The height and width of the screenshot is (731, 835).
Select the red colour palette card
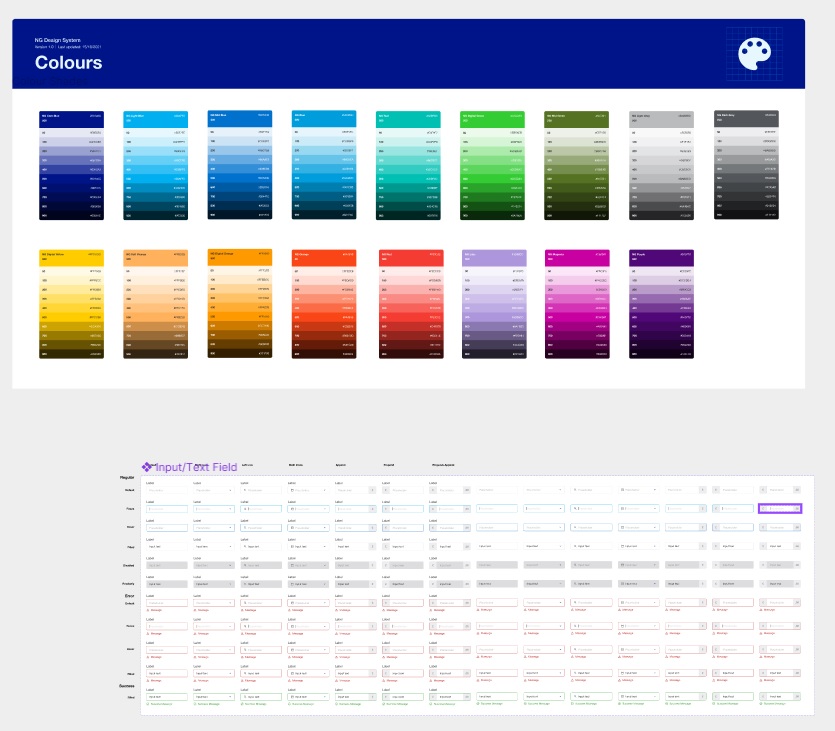(408, 304)
